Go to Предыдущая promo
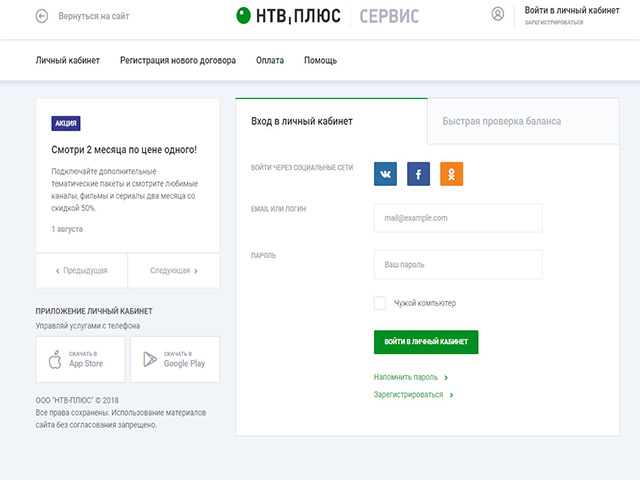 pyautogui.click(x=82, y=271)
